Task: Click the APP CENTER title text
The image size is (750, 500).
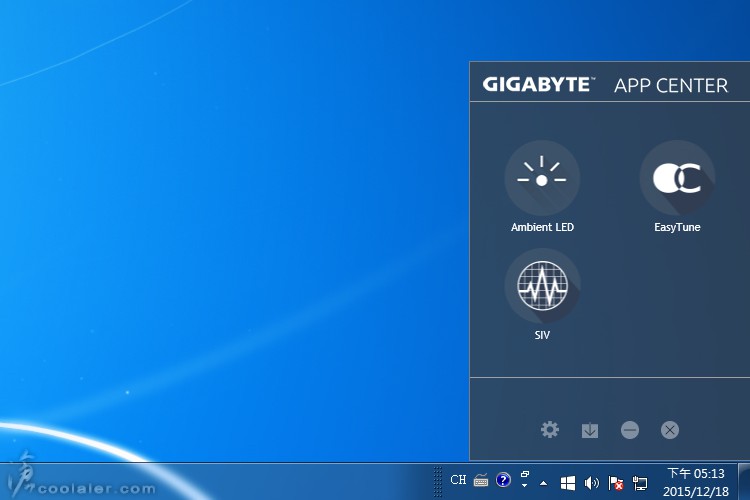Action: point(671,86)
